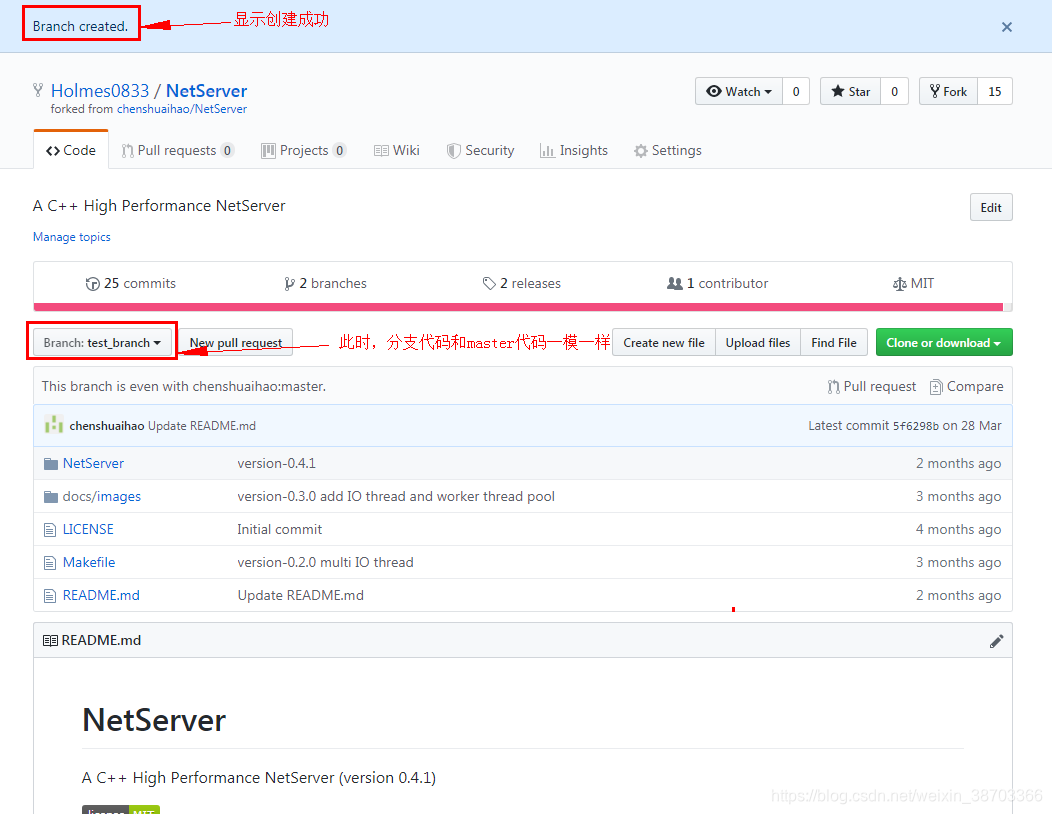This screenshot has width=1052, height=814.
Task: Star the repository
Action: [850, 91]
